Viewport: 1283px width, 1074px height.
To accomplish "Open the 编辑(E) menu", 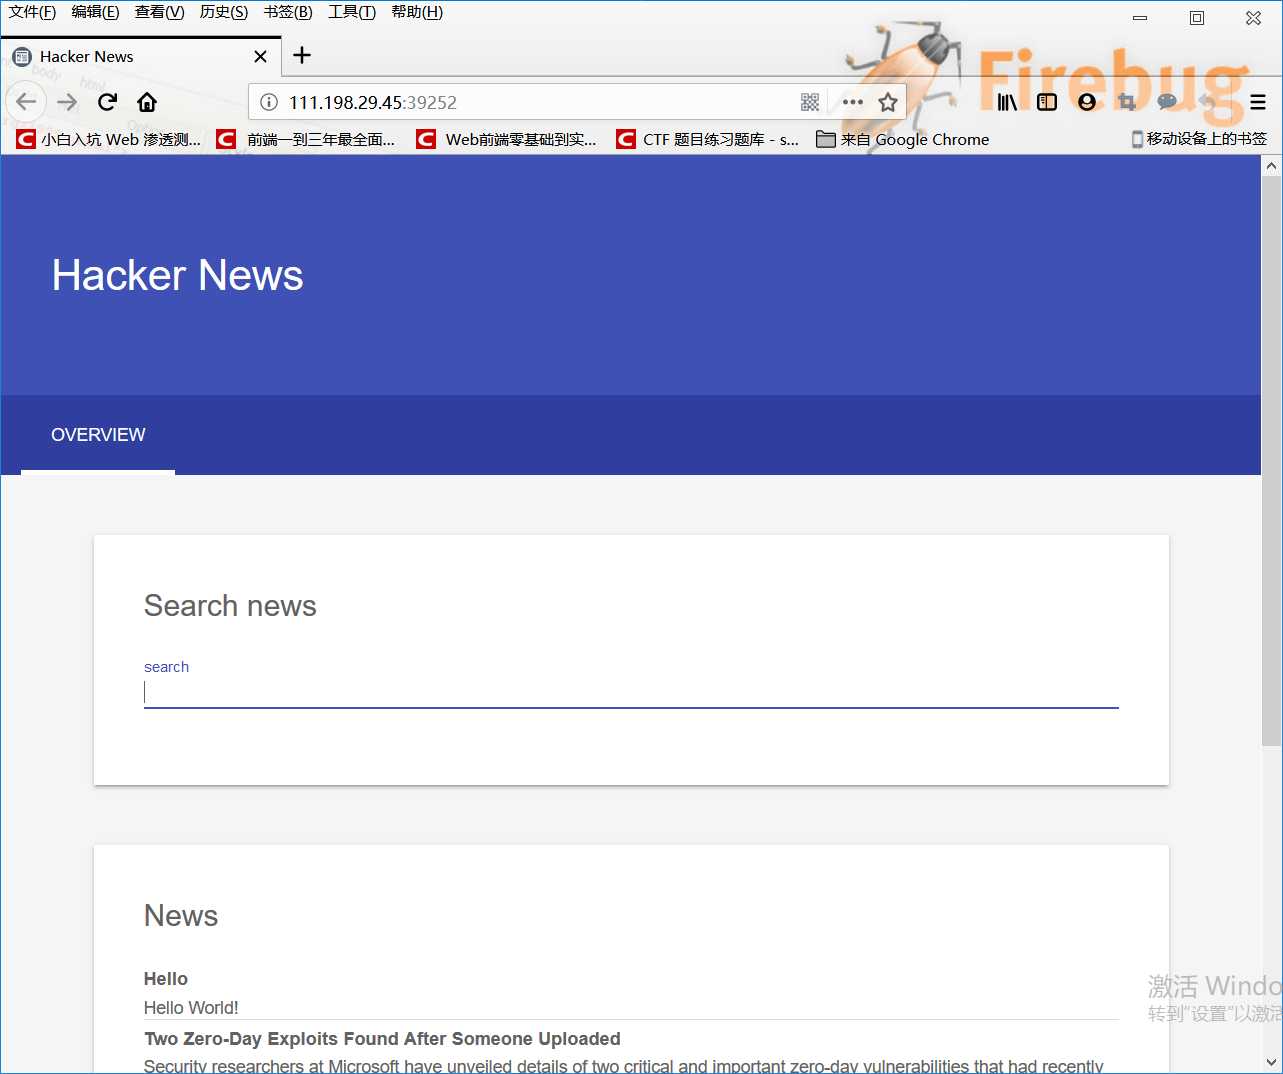I will (95, 12).
